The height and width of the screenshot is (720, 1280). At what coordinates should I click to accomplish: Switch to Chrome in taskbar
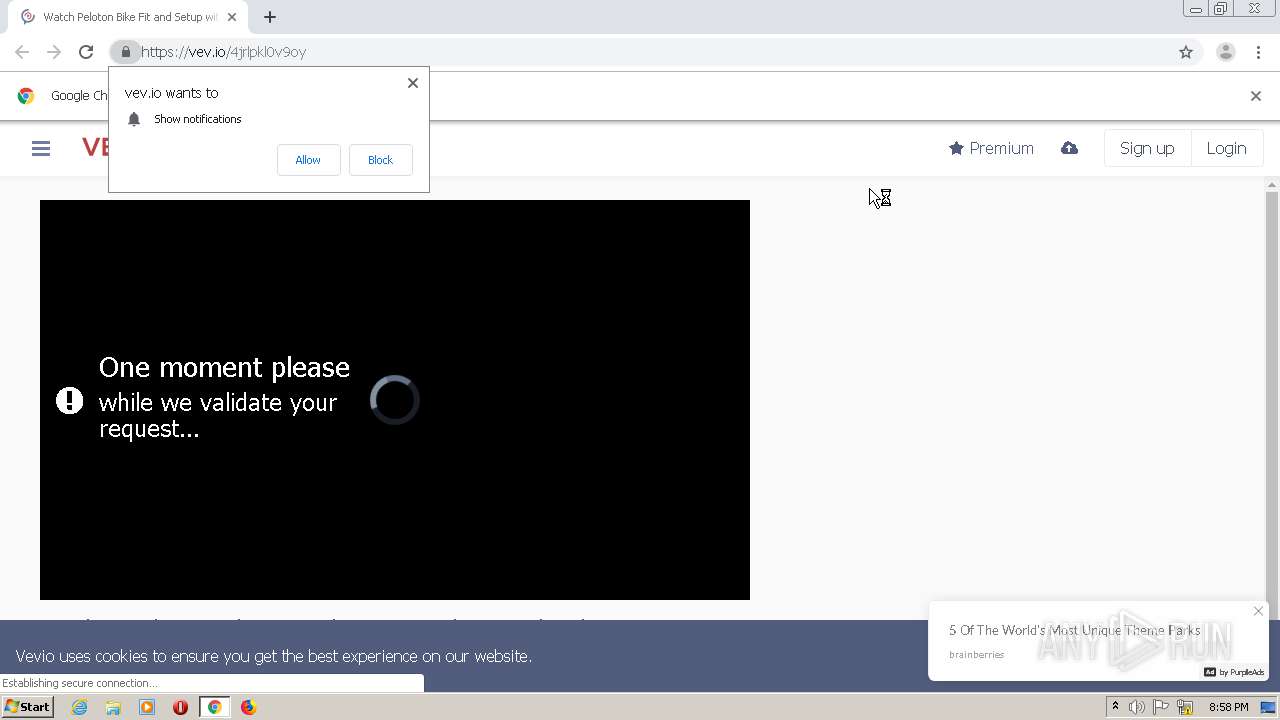pos(214,707)
